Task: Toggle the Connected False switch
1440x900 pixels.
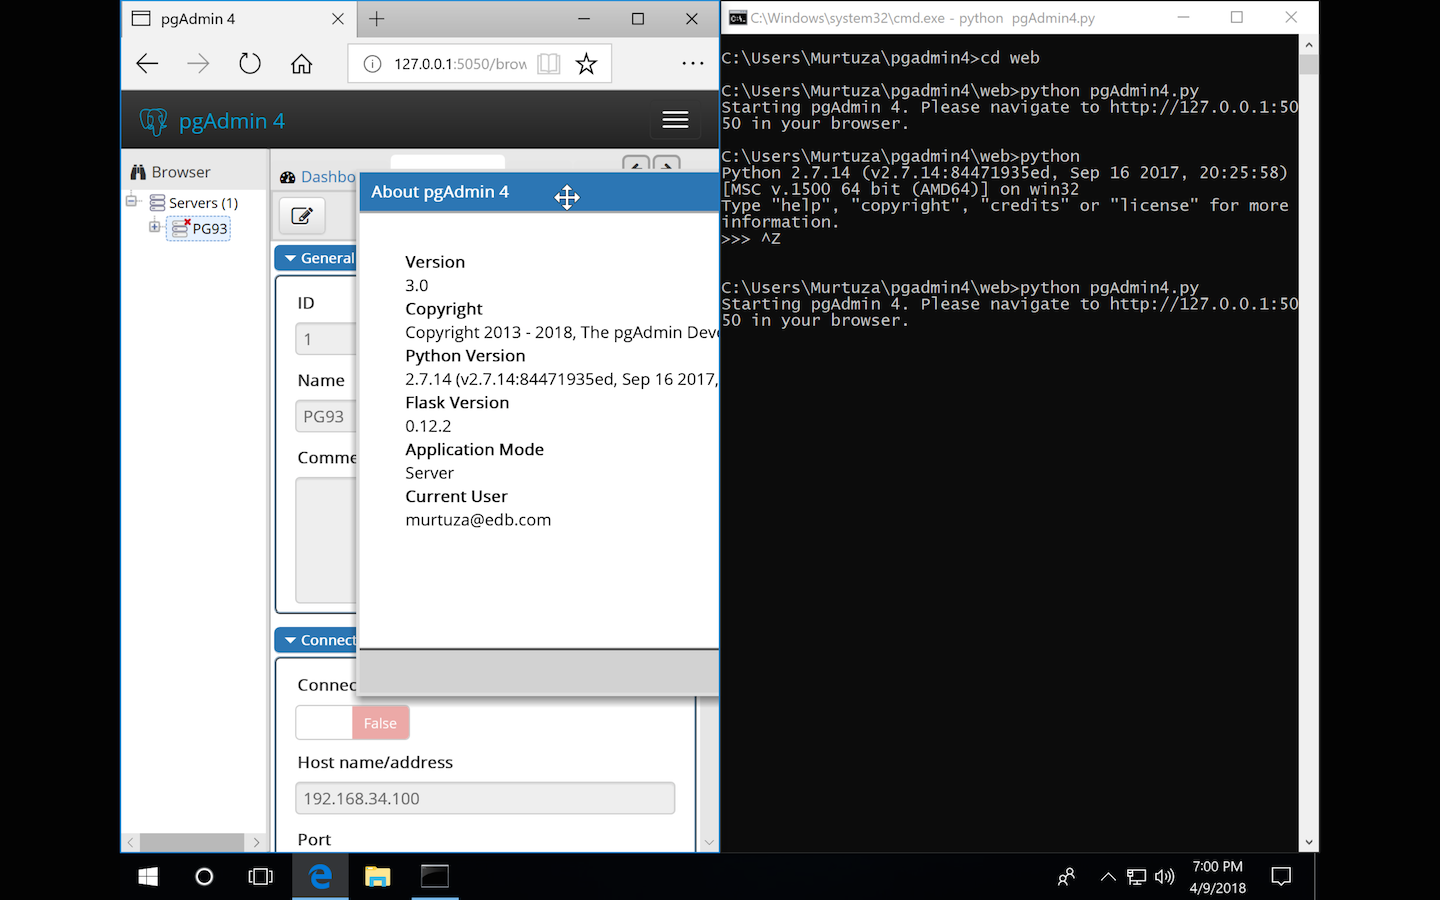Action: coord(352,723)
